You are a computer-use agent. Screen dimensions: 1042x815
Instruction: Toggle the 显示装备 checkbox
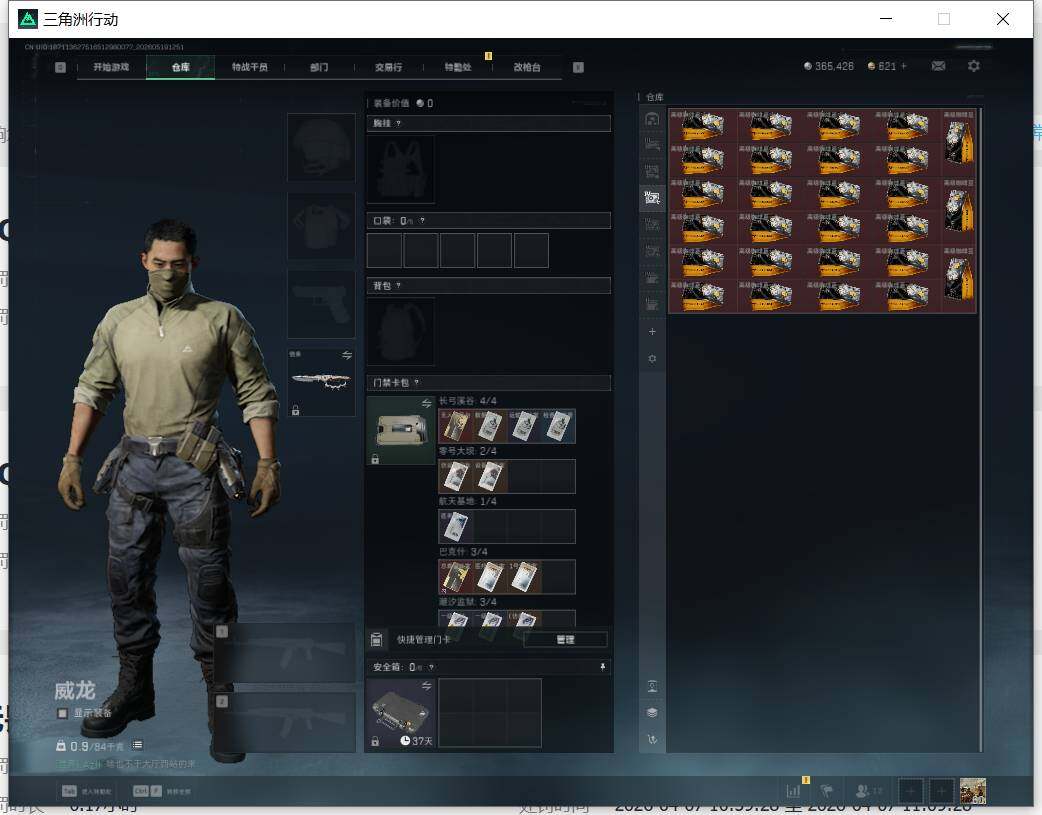click(62, 713)
